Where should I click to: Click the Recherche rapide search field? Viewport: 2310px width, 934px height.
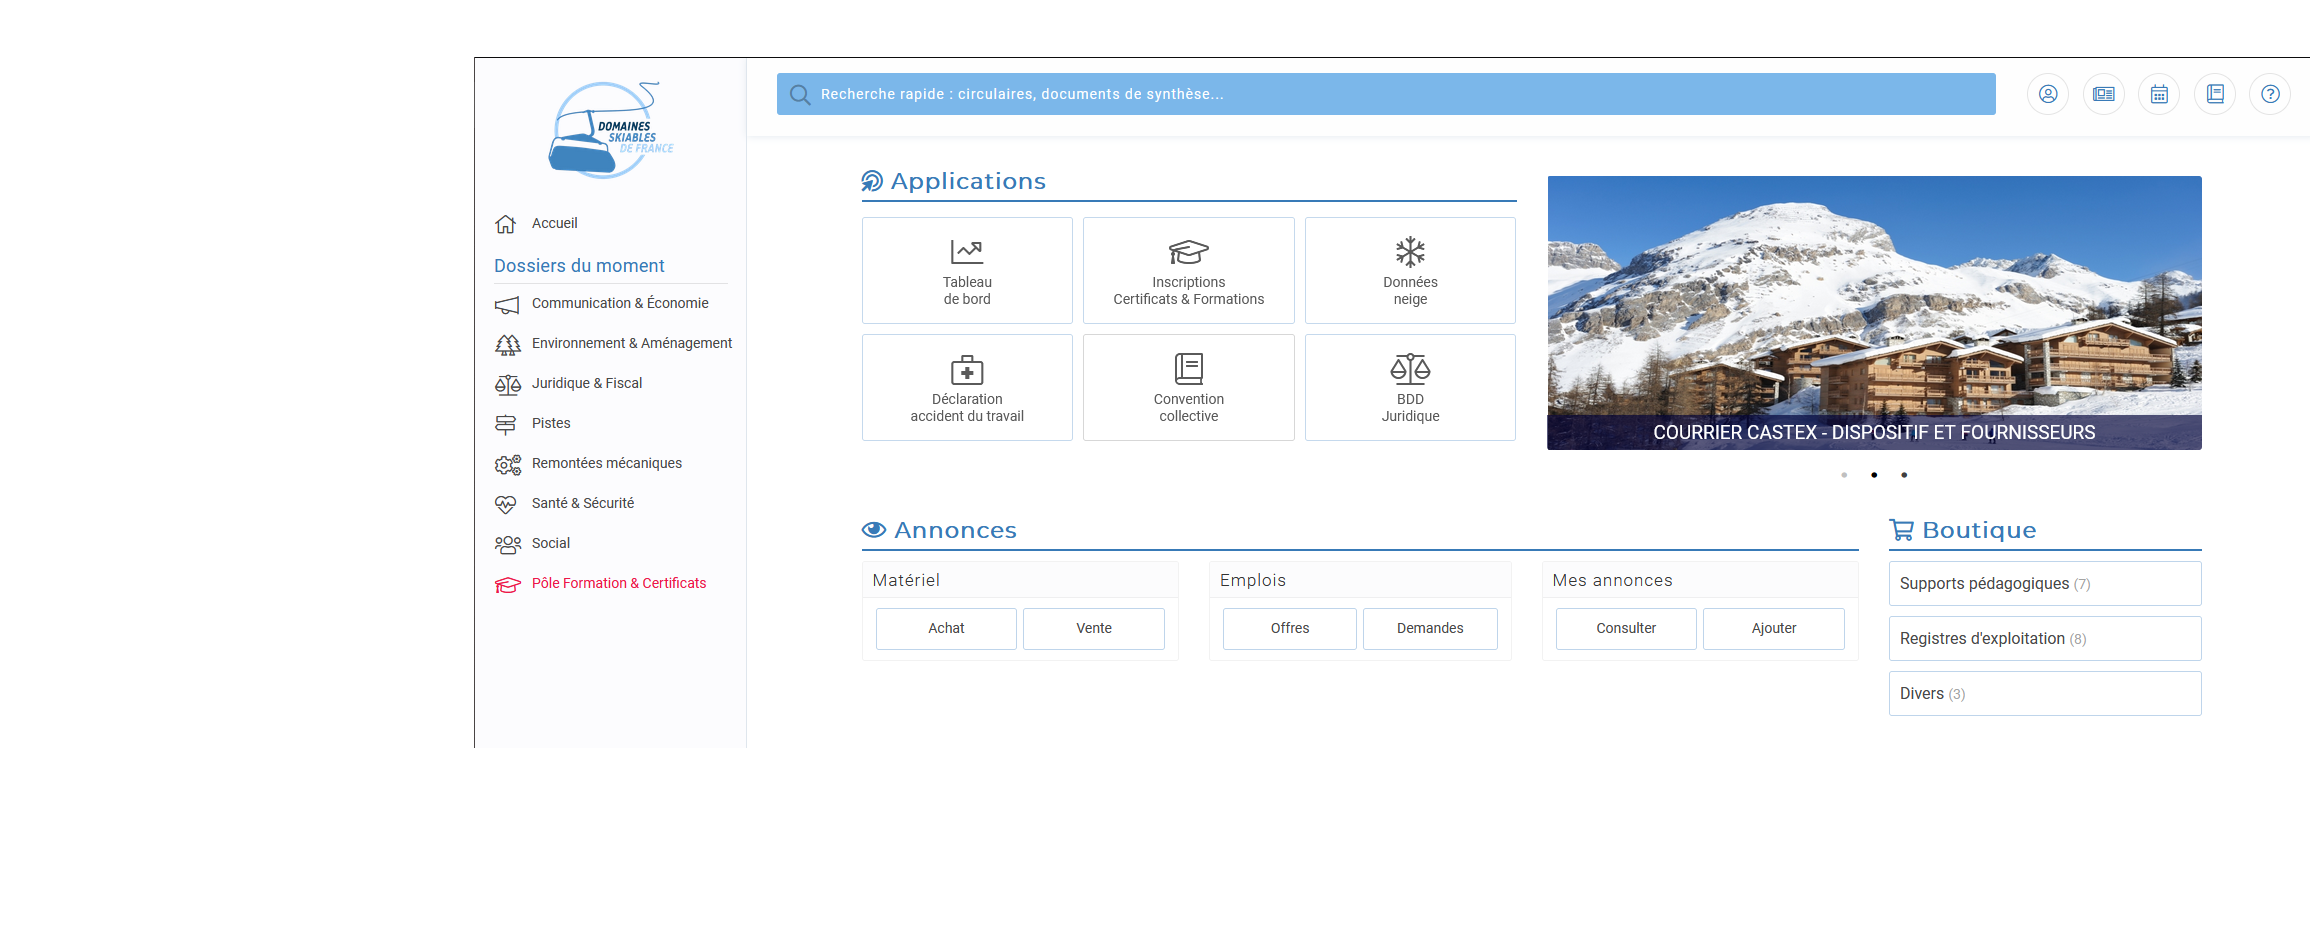[1386, 94]
